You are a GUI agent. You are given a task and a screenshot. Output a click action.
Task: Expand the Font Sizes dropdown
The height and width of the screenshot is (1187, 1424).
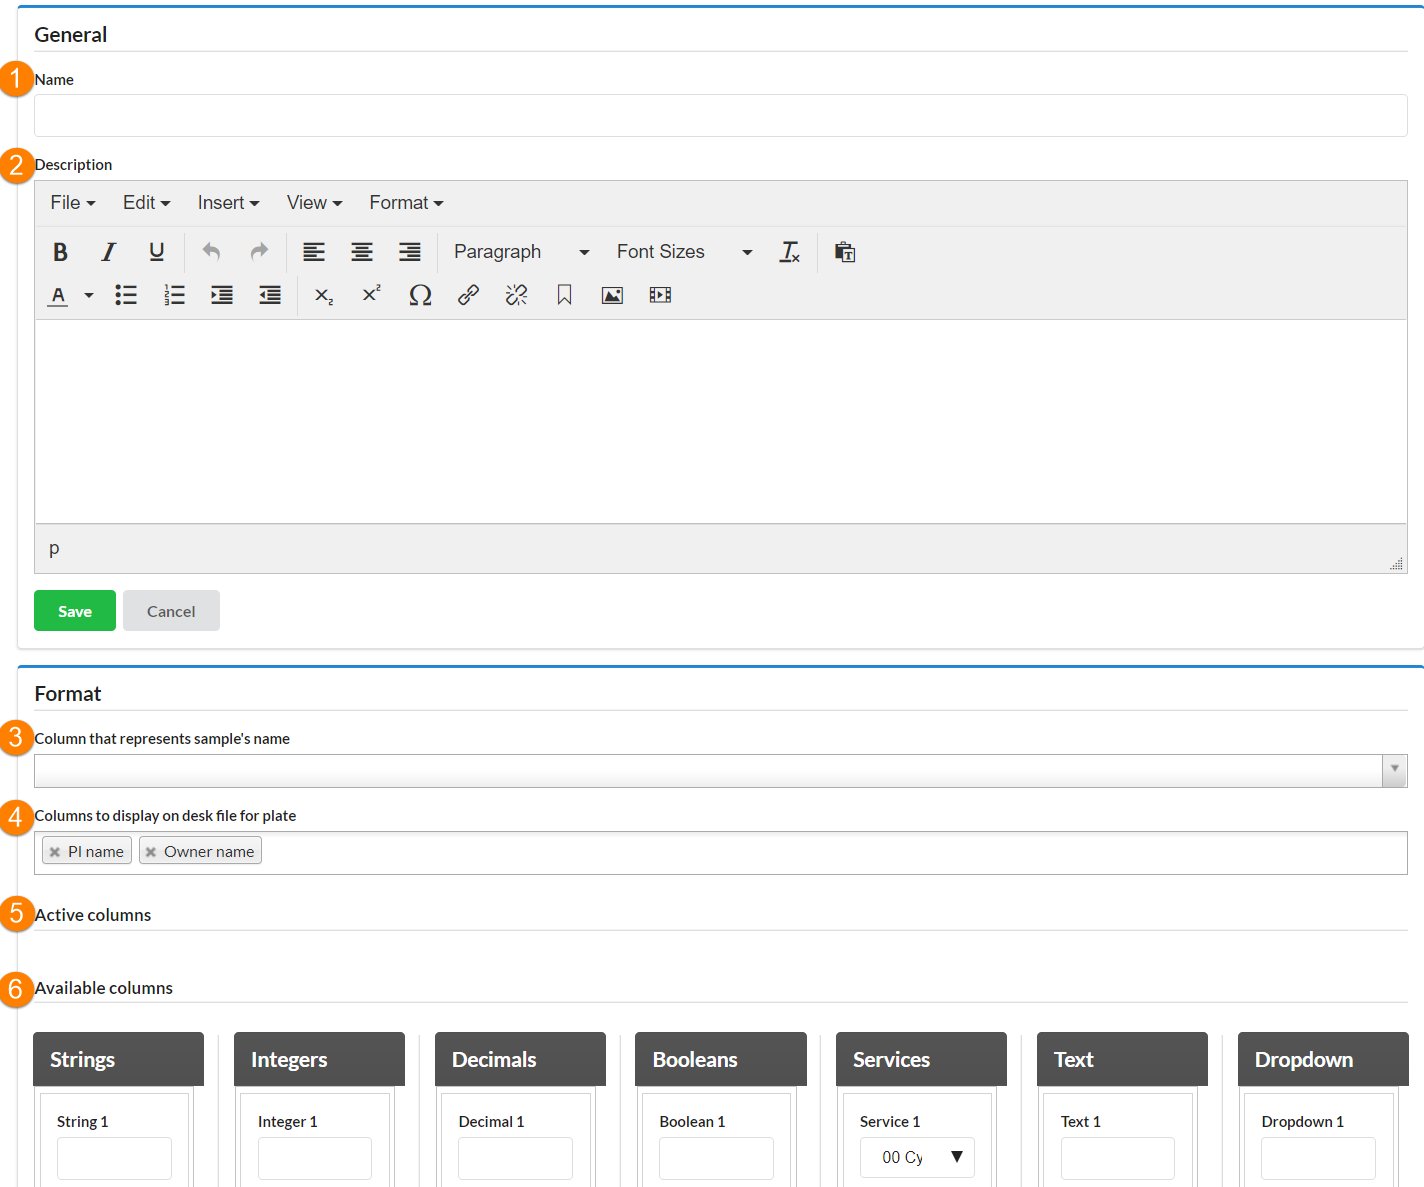684,252
